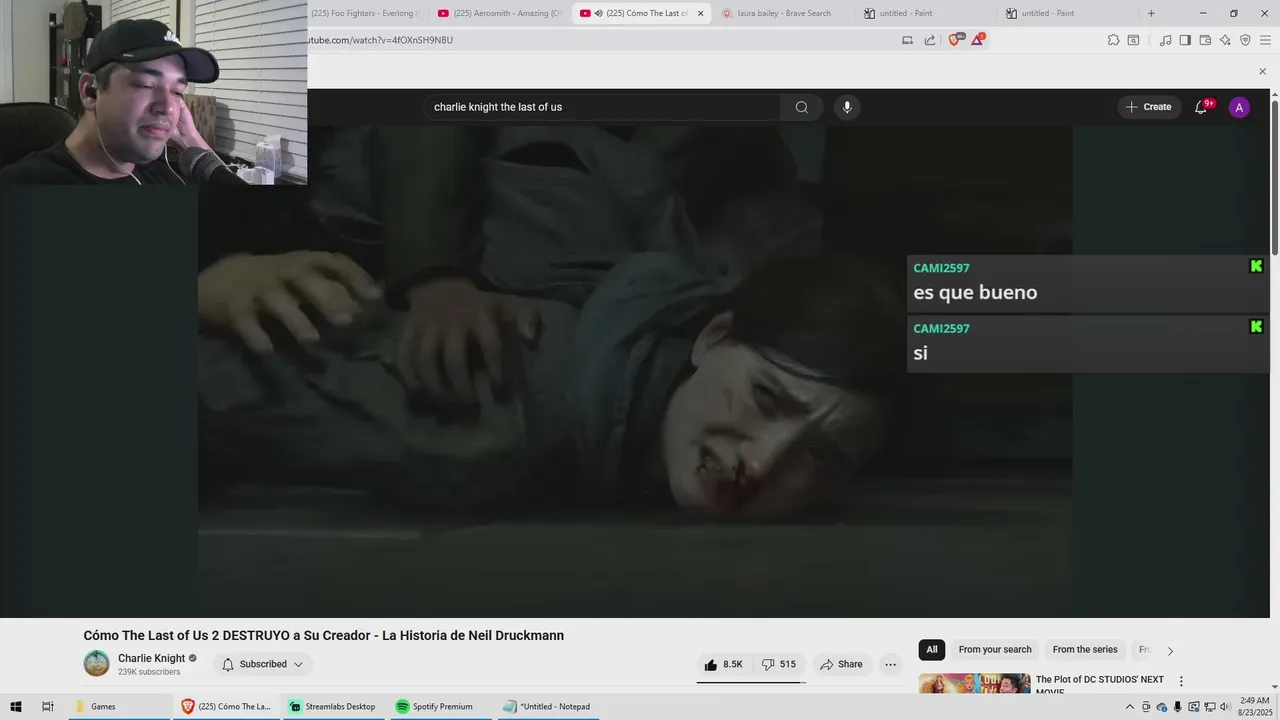
Task: Dislike the video with thumbs down
Action: tap(778, 664)
